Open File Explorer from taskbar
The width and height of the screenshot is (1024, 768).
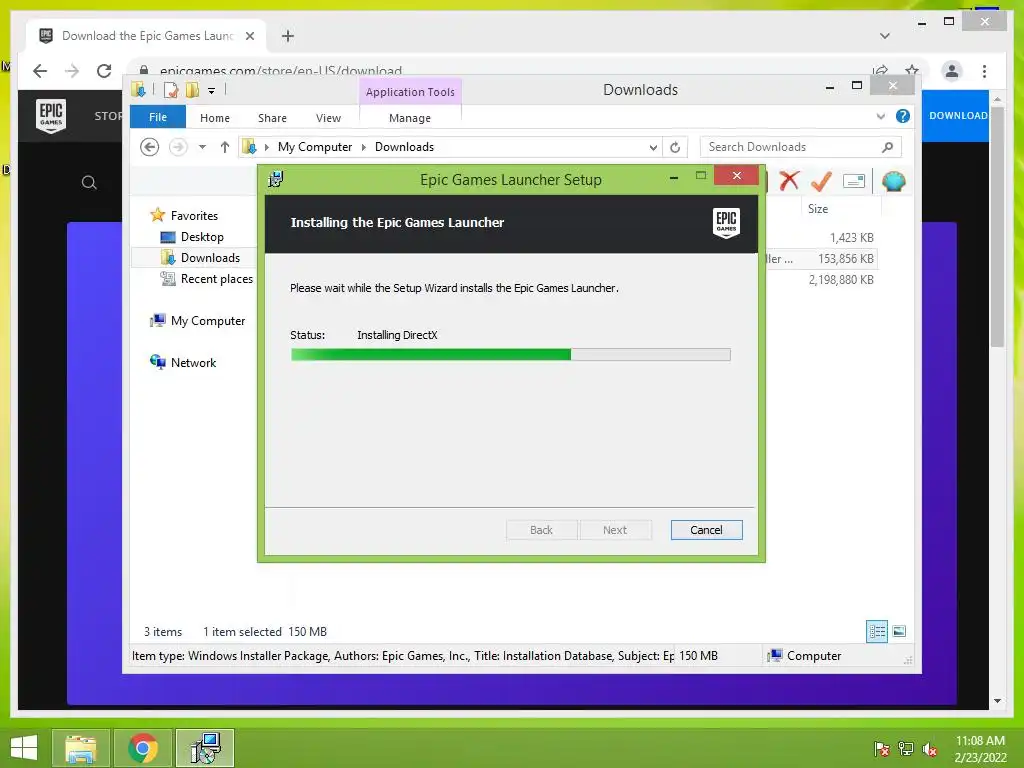(80, 748)
